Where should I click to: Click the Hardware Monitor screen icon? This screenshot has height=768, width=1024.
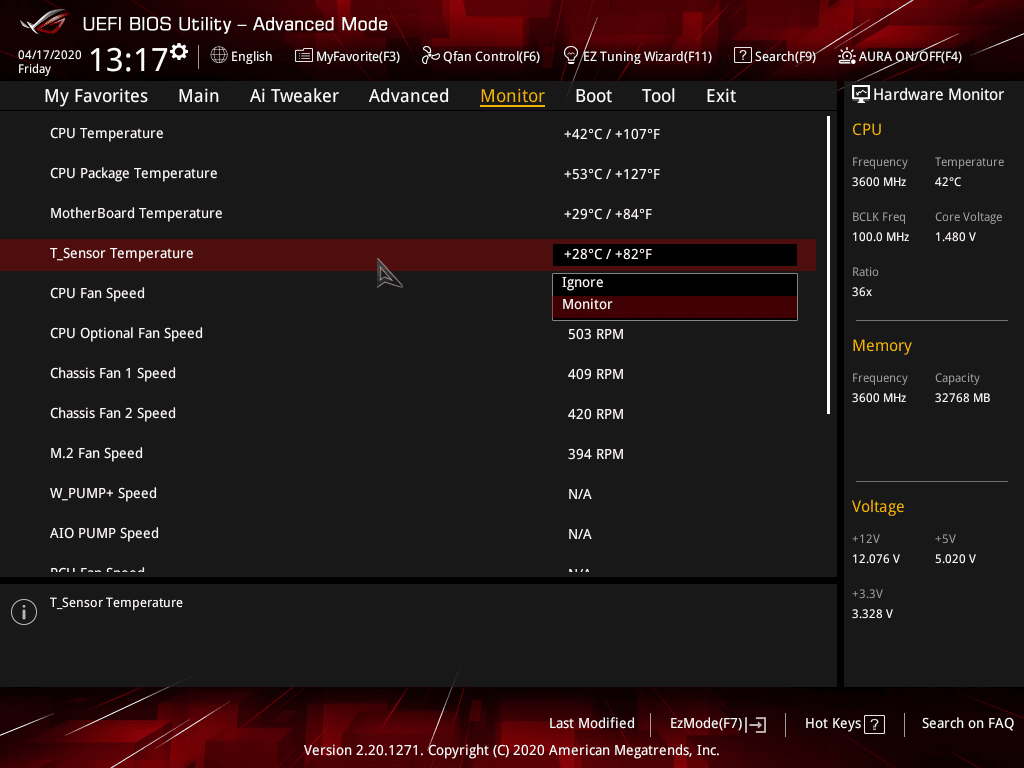(x=861, y=95)
